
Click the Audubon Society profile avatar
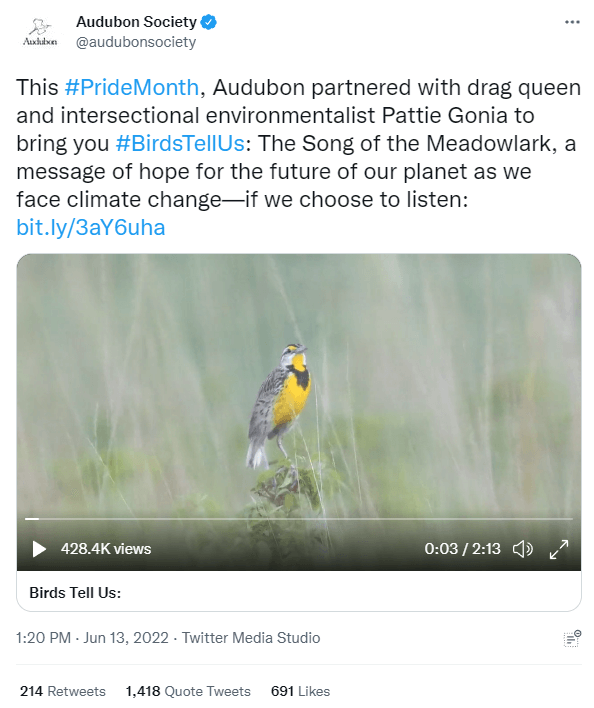[x=40, y=32]
